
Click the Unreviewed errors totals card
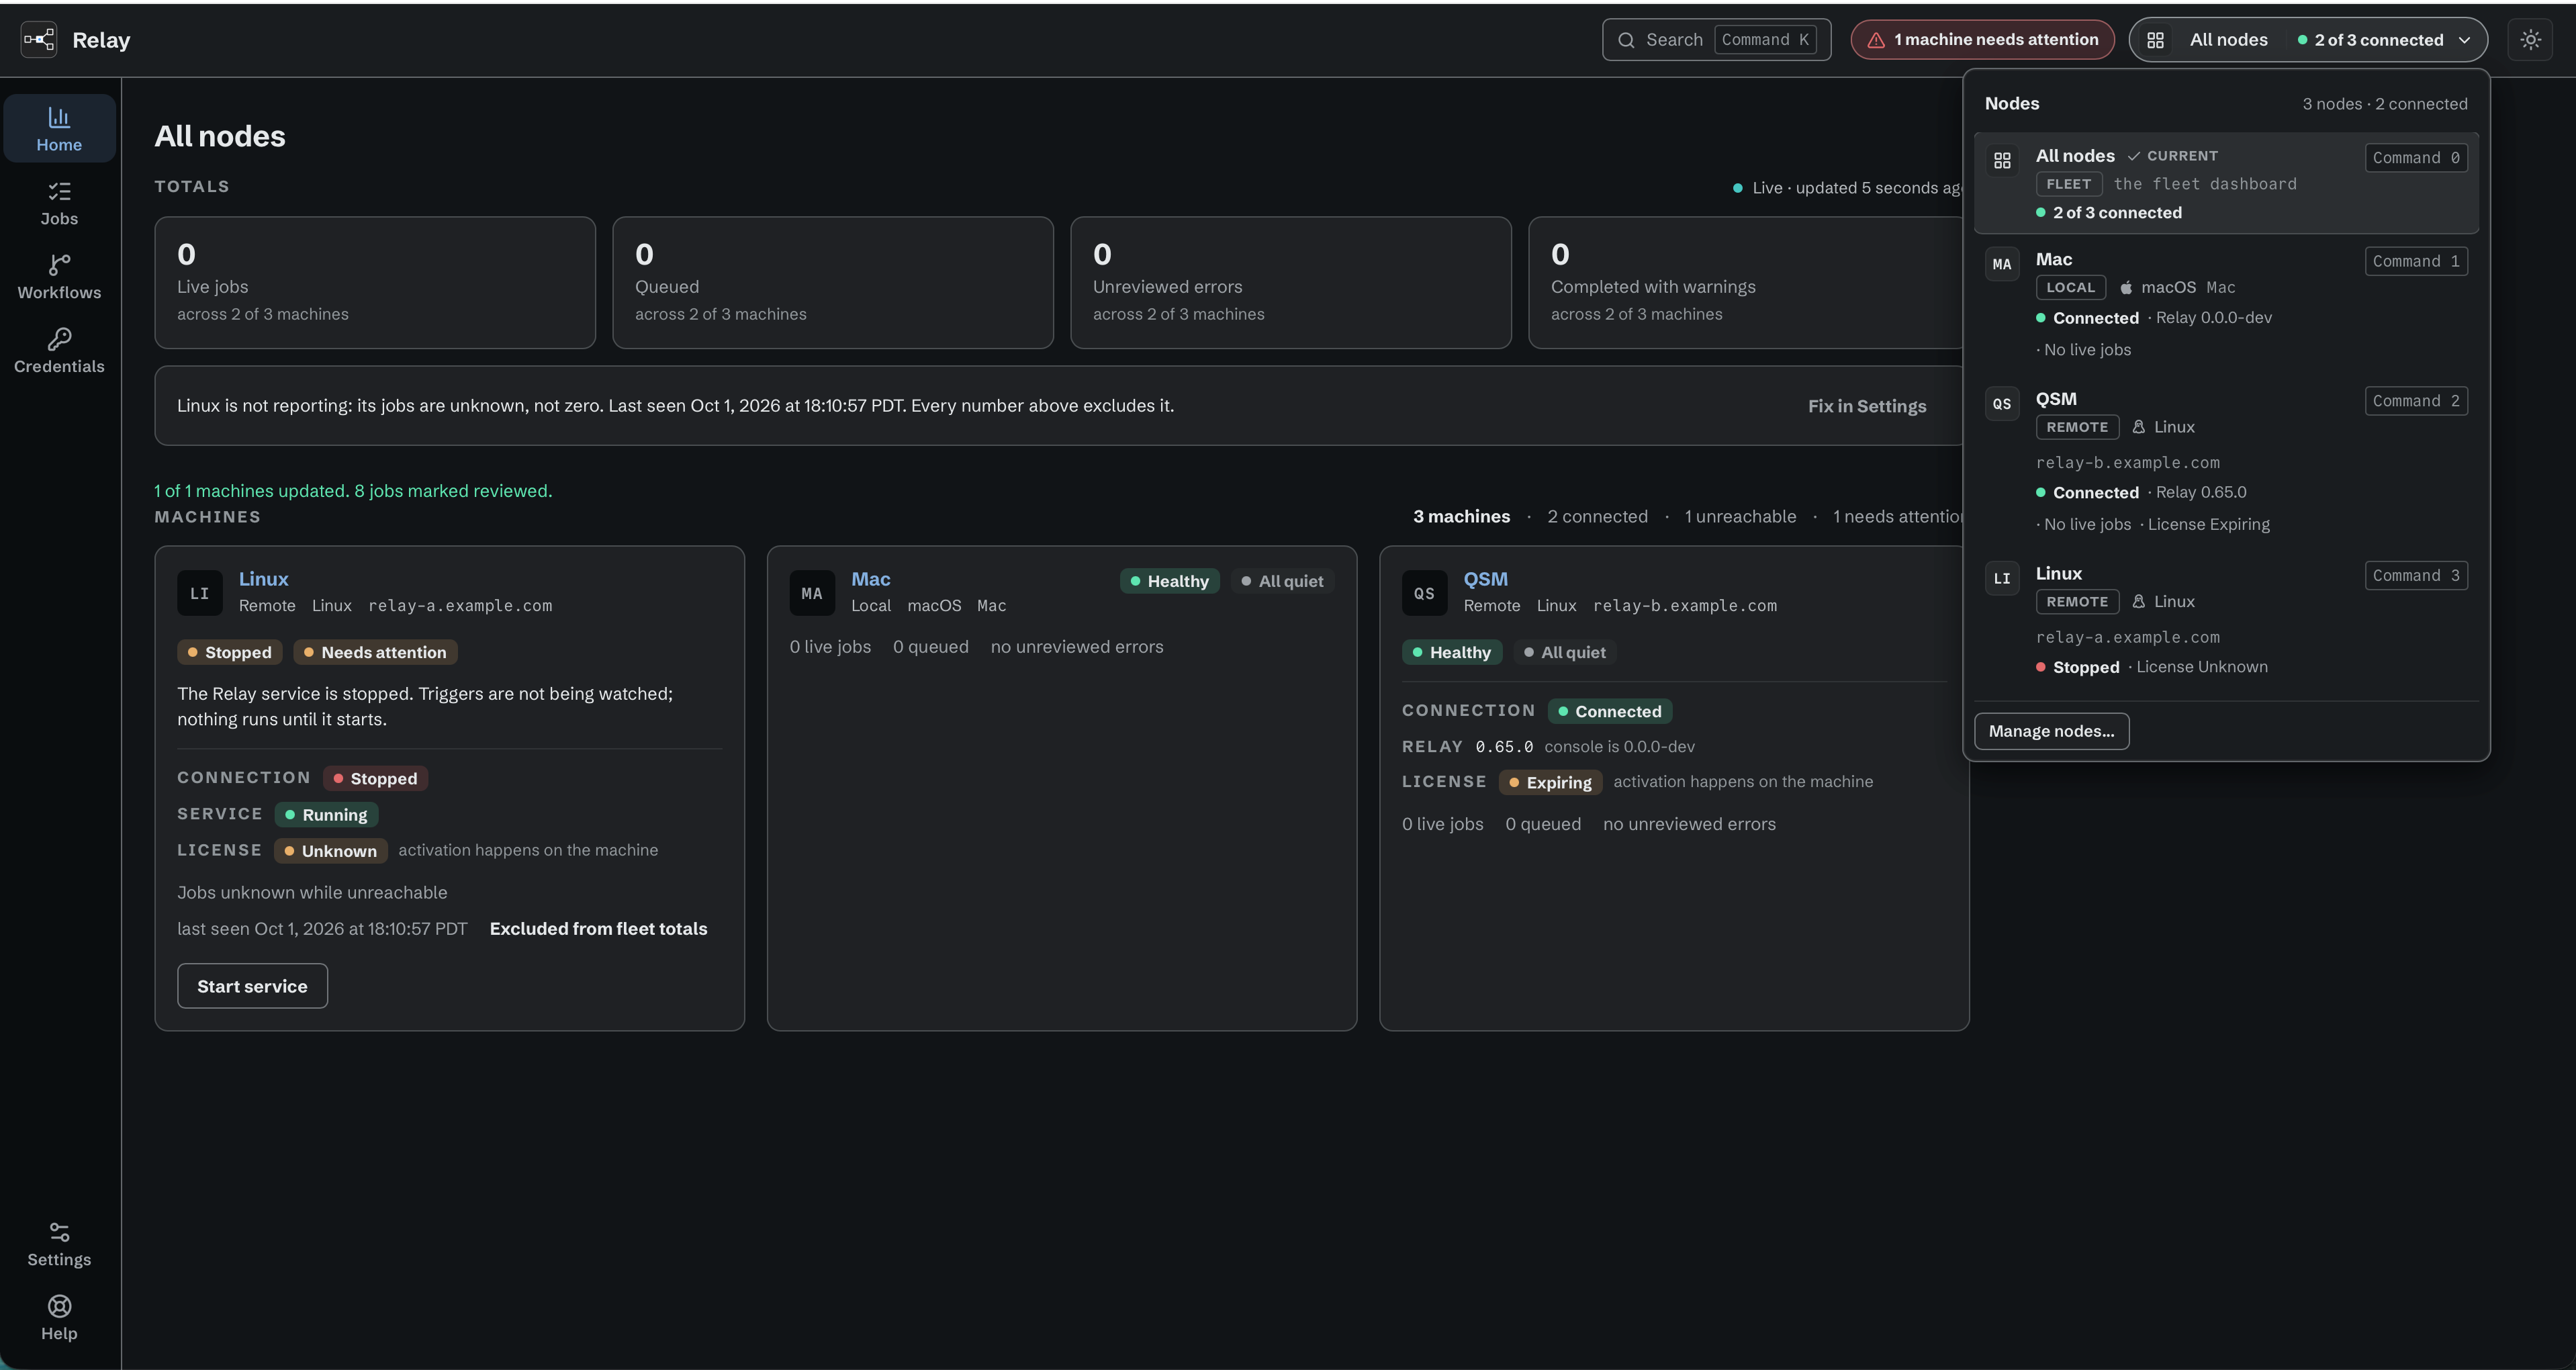click(1291, 283)
